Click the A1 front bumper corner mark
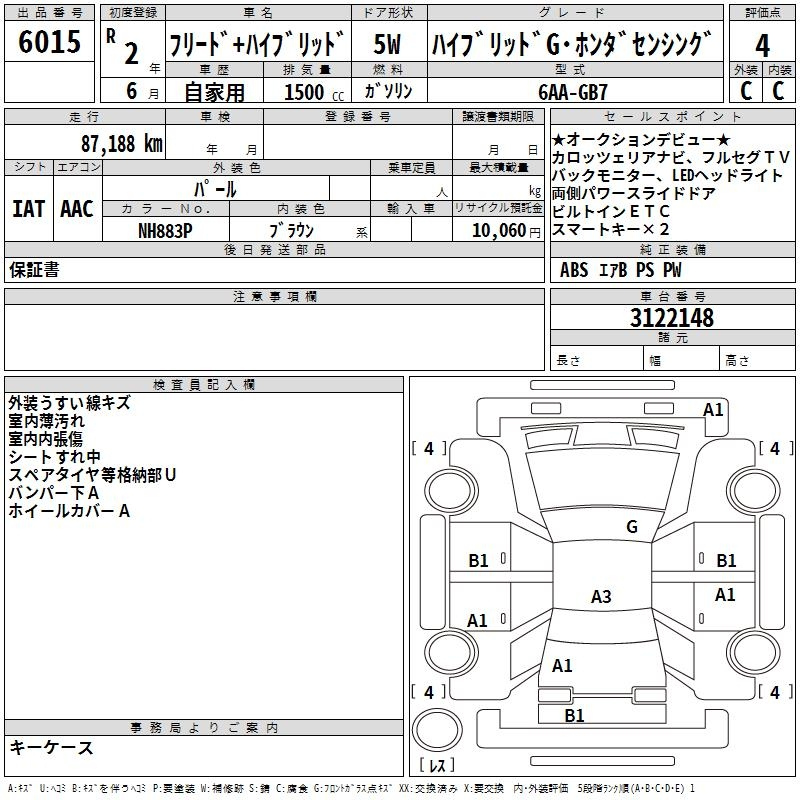800x800 pixels. [713, 410]
